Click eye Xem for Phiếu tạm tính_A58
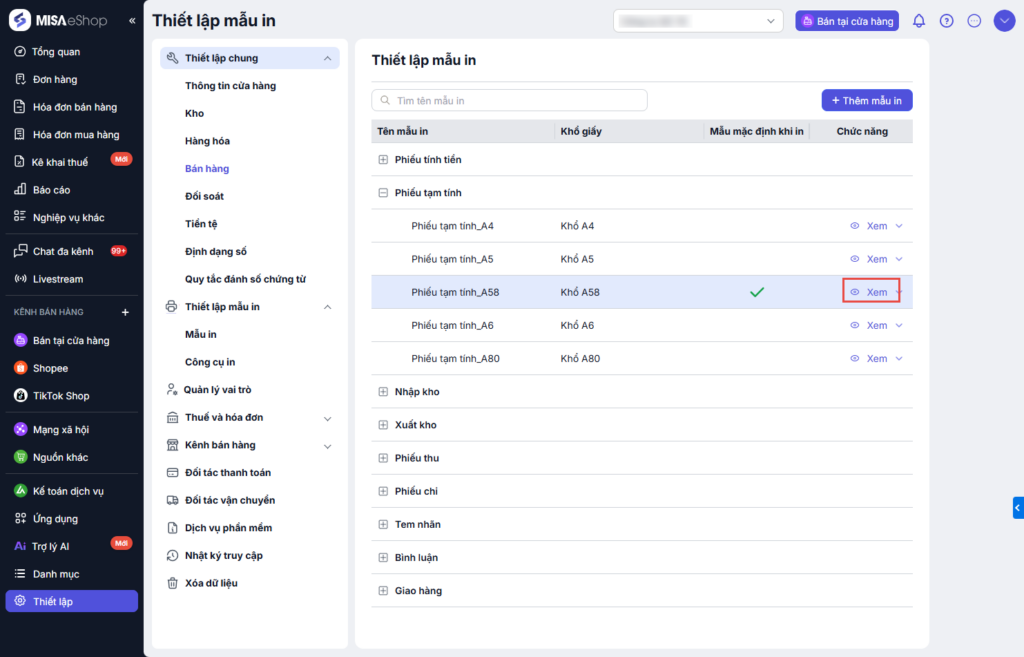This screenshot has width=1024, height=657. click(868, 292)
